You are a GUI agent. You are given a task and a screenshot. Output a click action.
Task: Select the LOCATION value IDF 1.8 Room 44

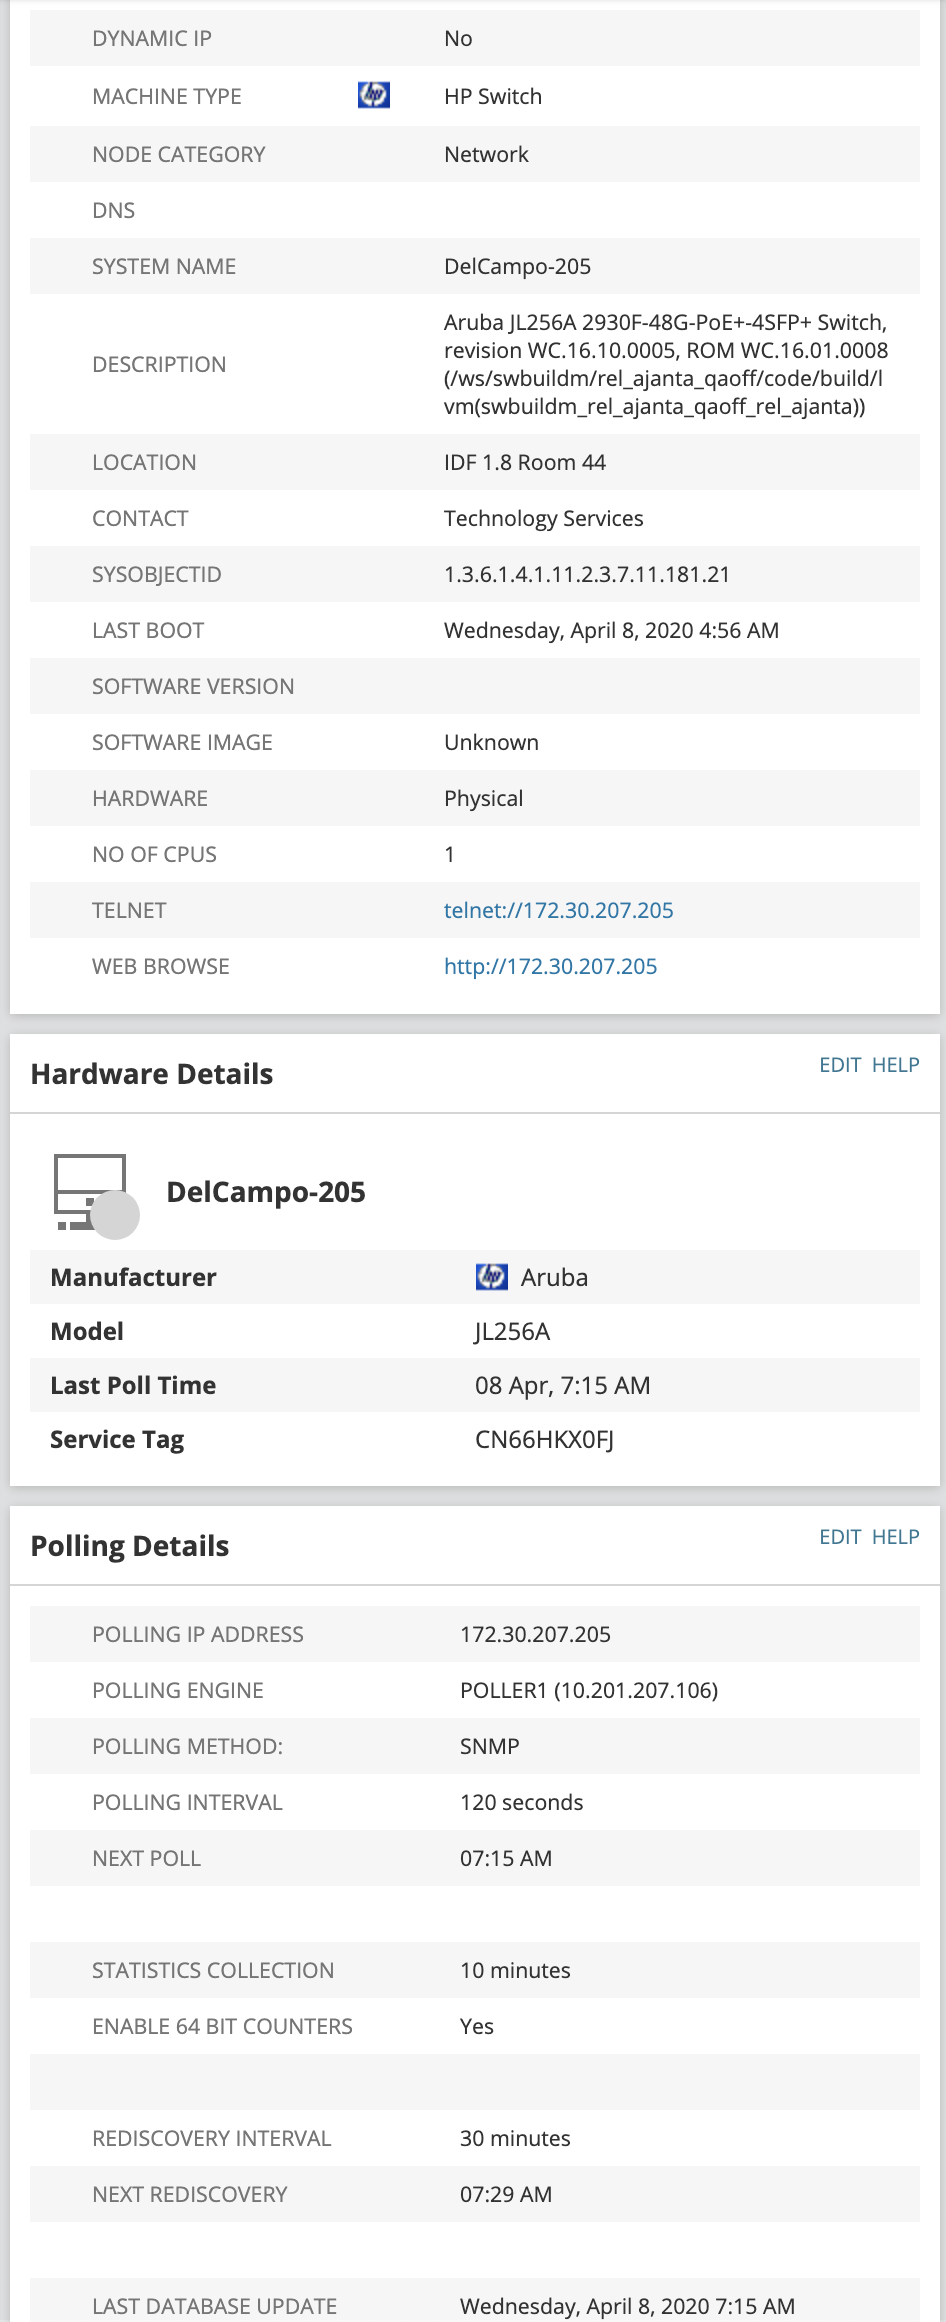[x=527, y=462]
